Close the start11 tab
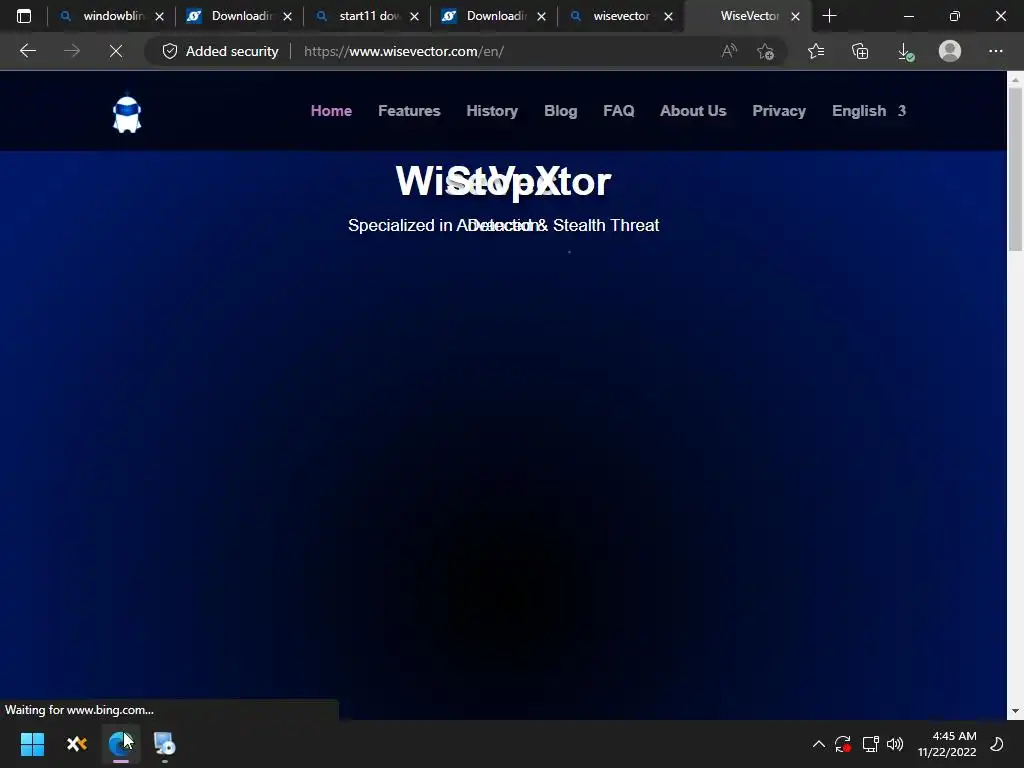Screen dimensions: 1024x768 pos(414,16)
